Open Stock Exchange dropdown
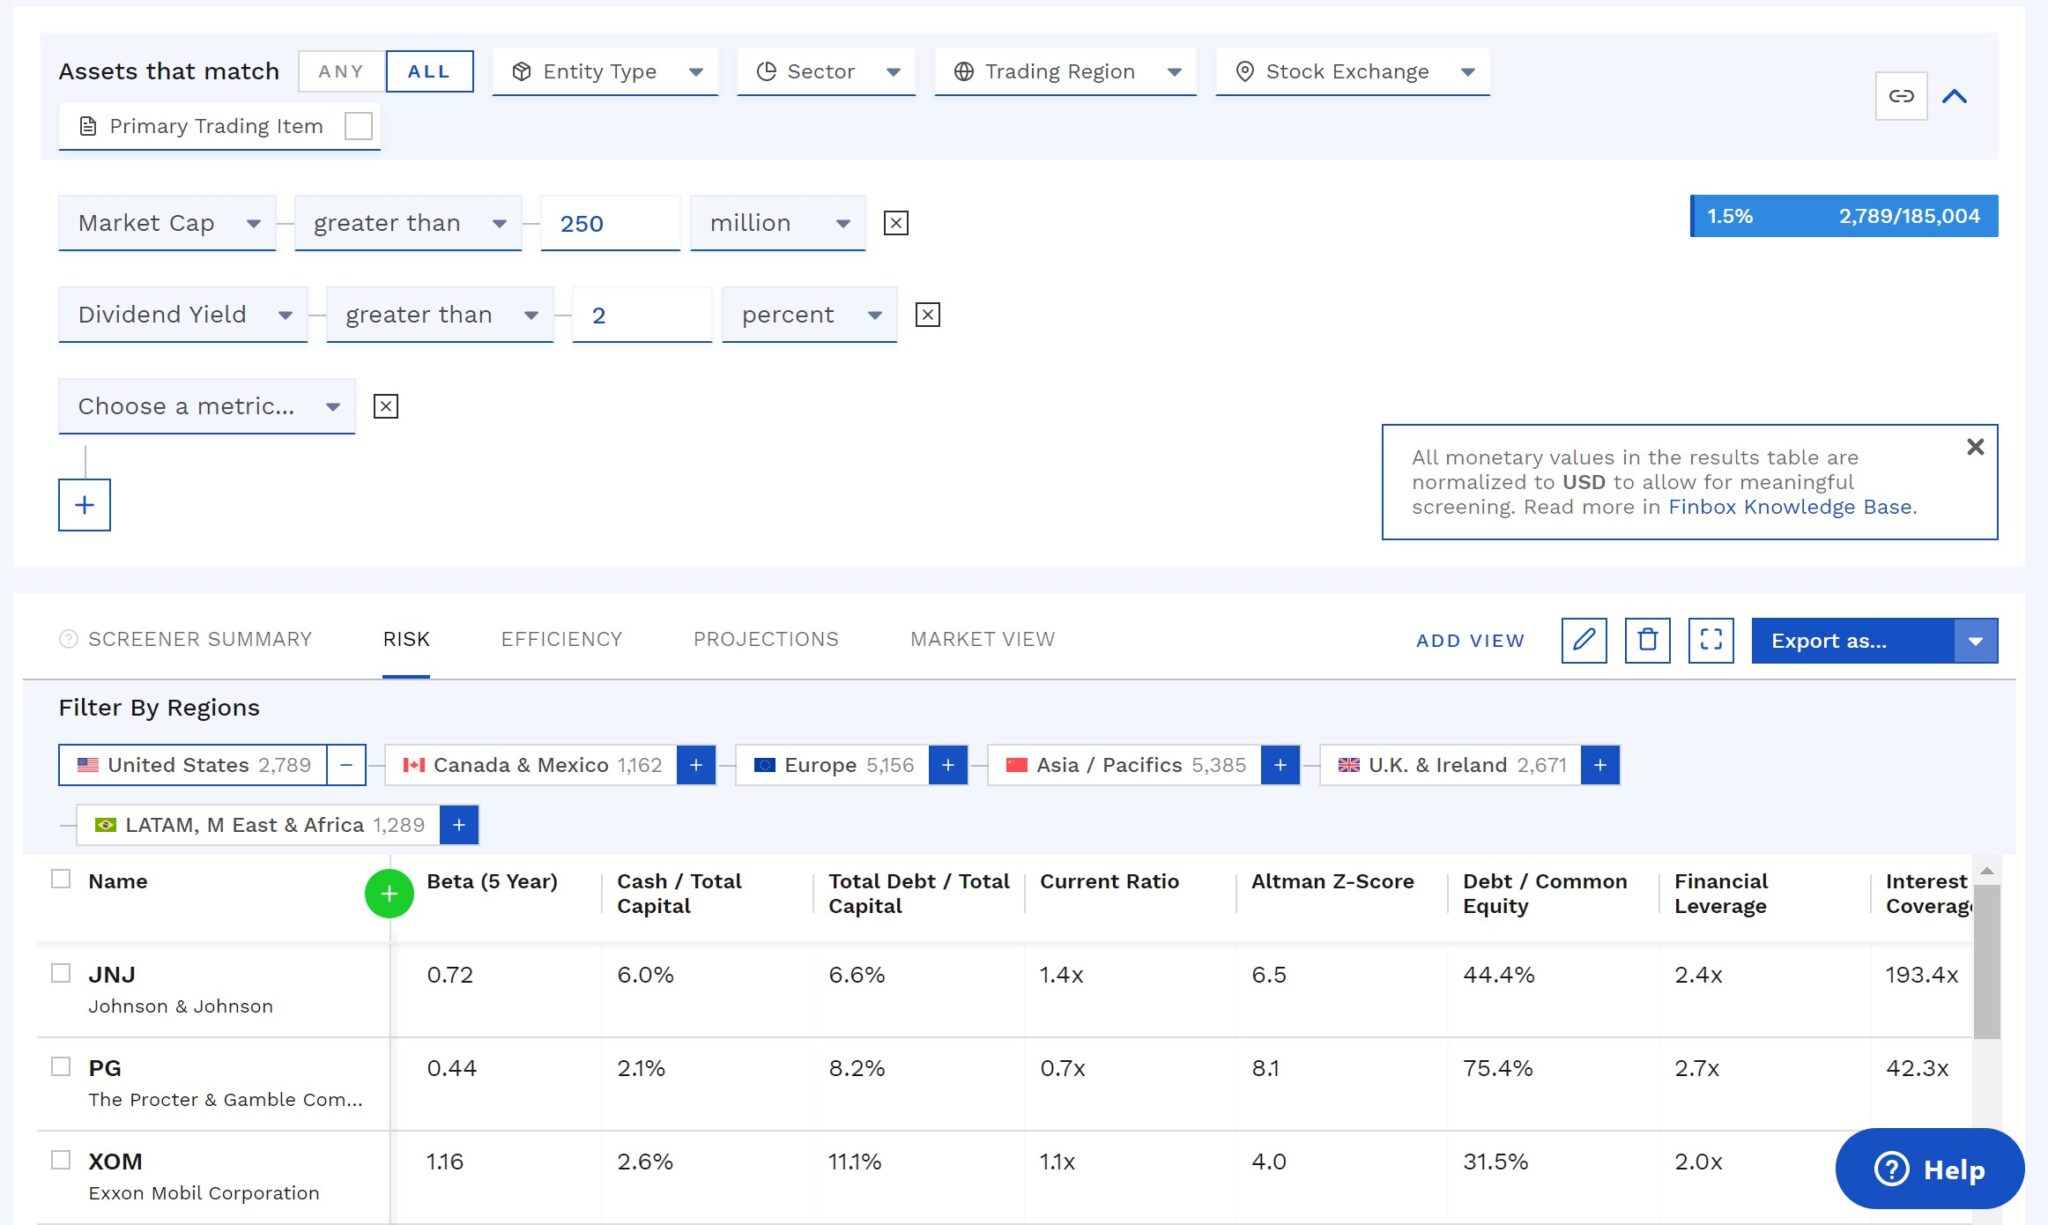2048x1225 pixels. 1353,72
